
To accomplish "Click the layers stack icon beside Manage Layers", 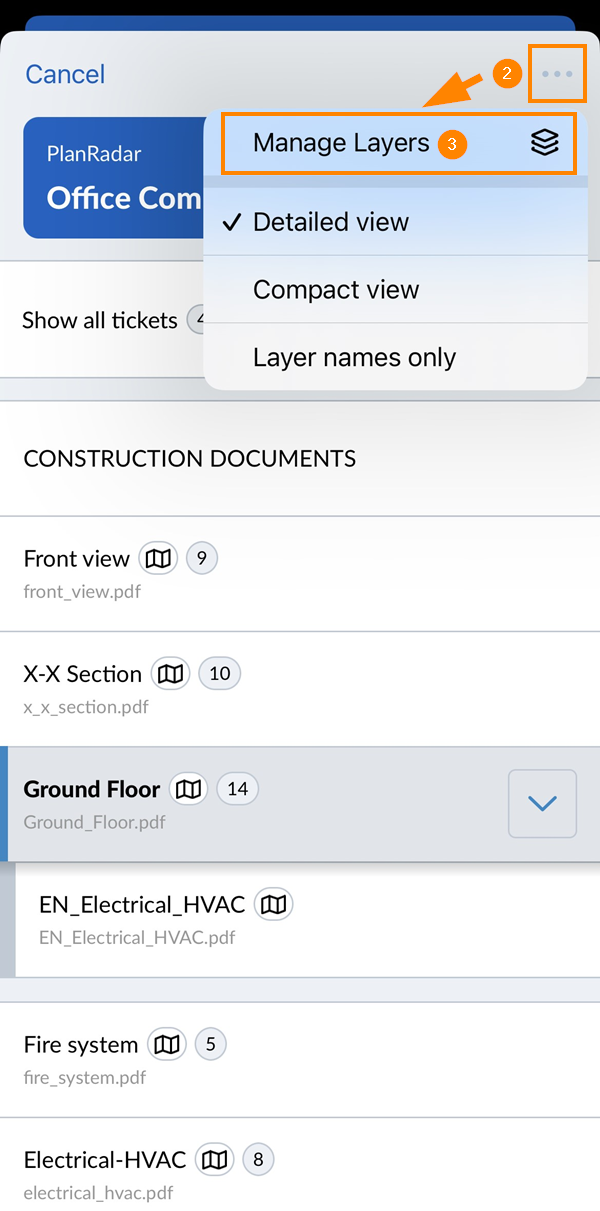I will tap(545, 143).
